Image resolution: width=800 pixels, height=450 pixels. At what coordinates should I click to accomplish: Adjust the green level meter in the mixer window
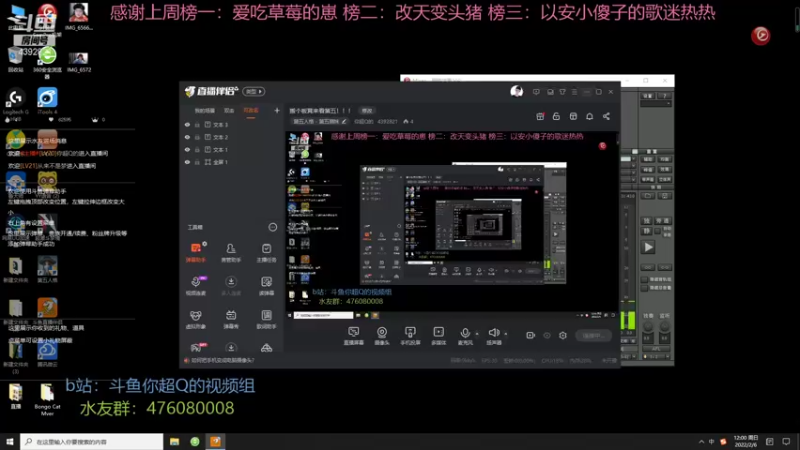point(628,319)
